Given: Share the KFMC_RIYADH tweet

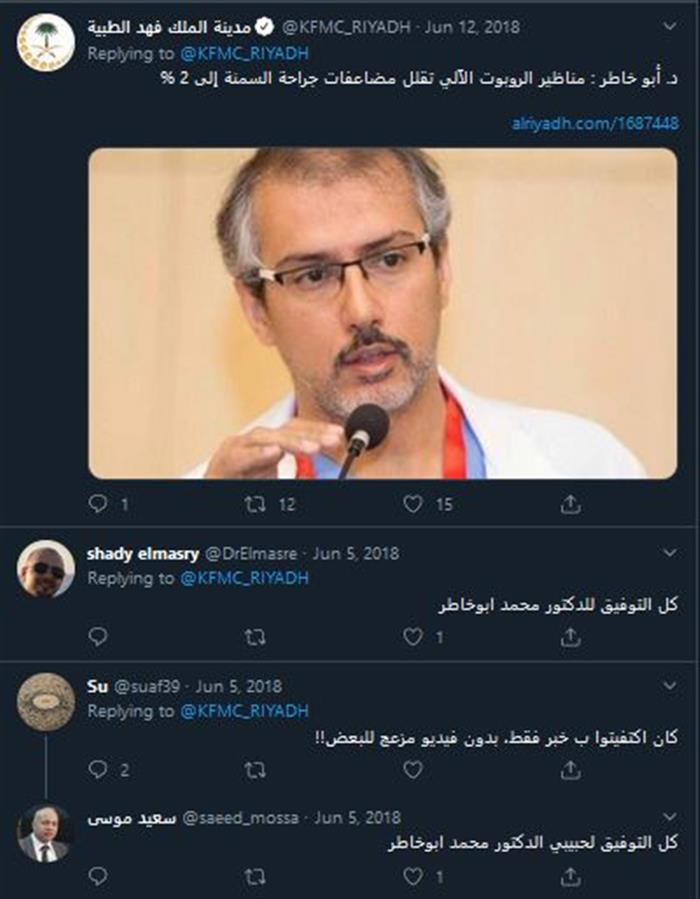Looking at the screenshot, I should [x=570, y=504].
